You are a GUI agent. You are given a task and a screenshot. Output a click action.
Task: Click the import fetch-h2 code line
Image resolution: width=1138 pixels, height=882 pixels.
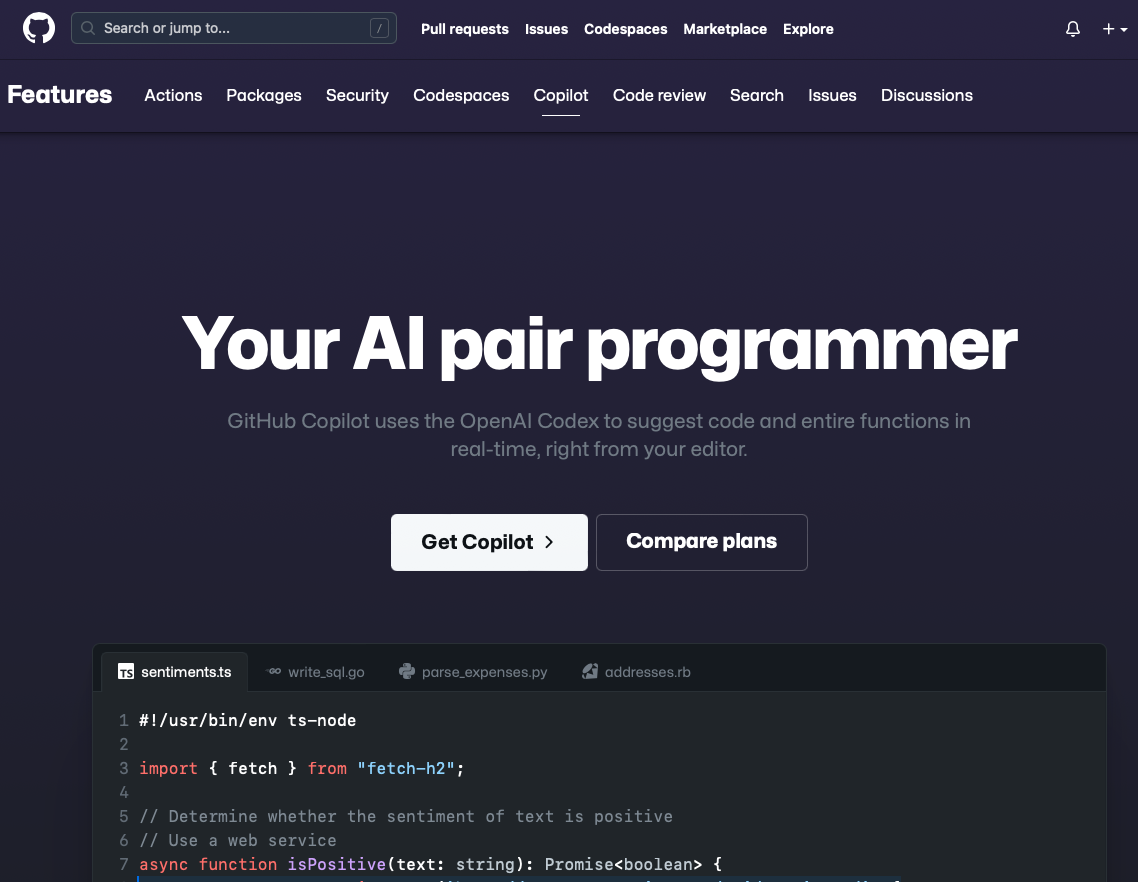[301, 769]
